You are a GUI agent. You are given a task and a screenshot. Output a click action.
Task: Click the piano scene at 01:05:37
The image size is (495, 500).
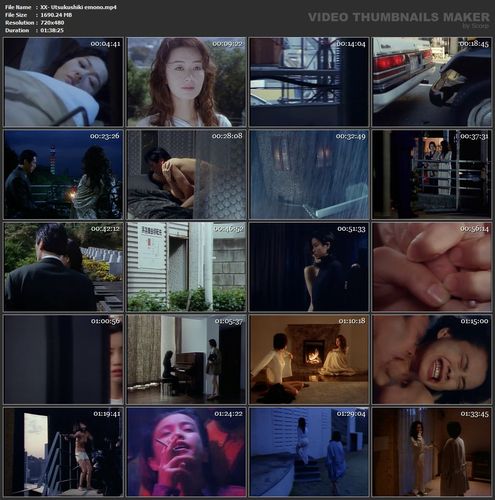coord(187,359)
